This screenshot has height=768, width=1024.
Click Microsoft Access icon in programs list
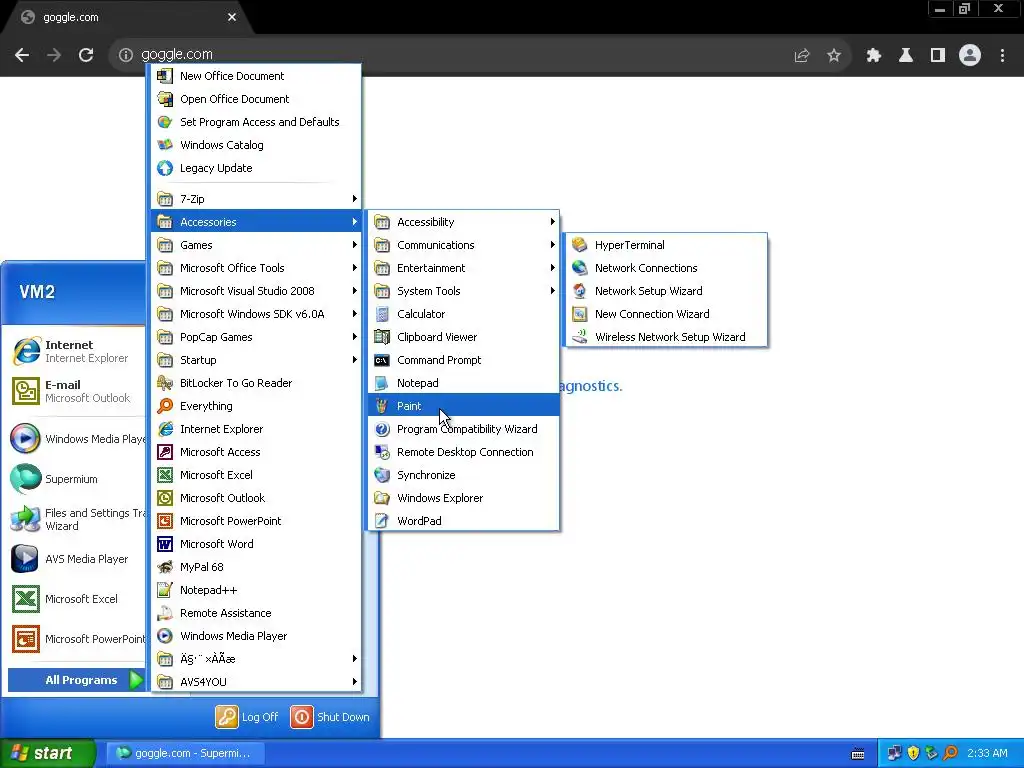click(165, 452)
